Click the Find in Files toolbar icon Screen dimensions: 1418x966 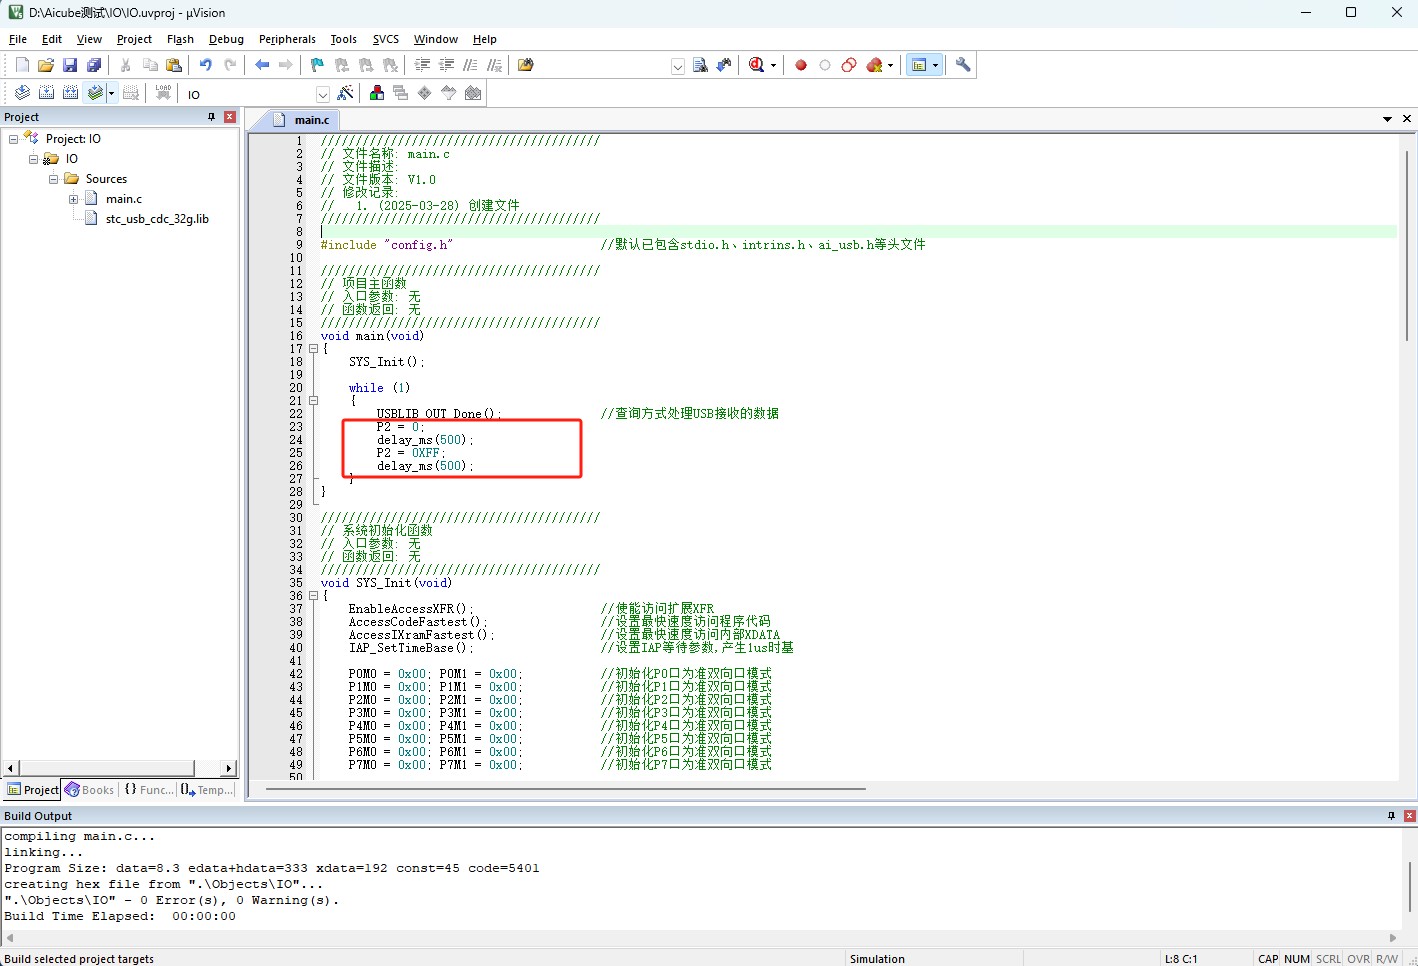click(x=526, y=65)
